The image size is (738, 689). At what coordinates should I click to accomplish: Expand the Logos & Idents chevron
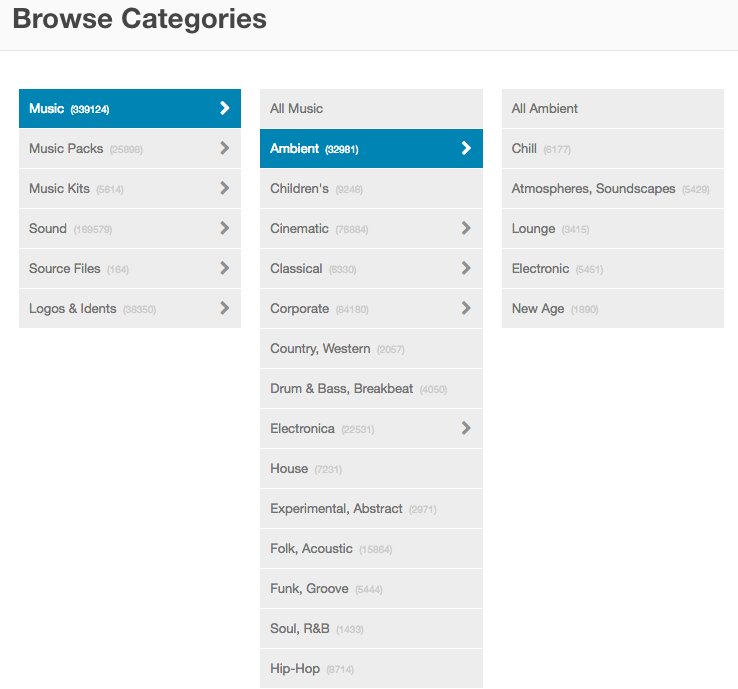coord(225,308)
